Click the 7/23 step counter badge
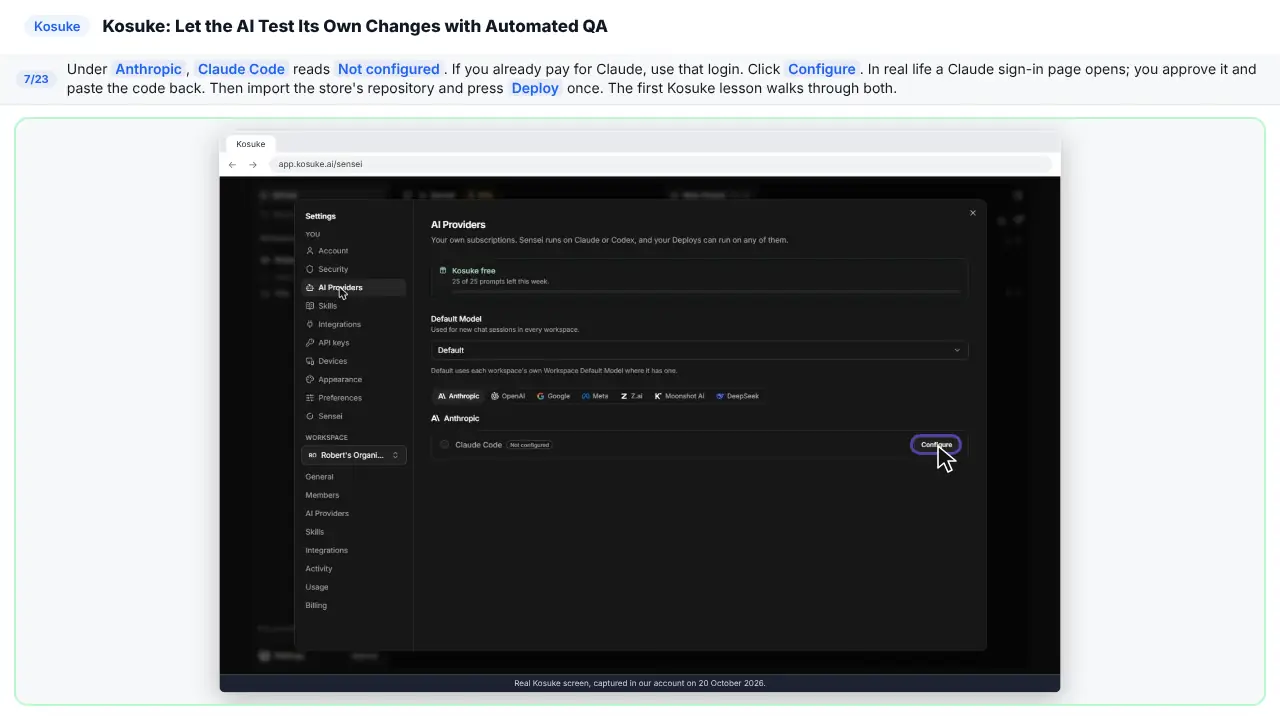The image size is (1280, 720). [x=36, y=79]
